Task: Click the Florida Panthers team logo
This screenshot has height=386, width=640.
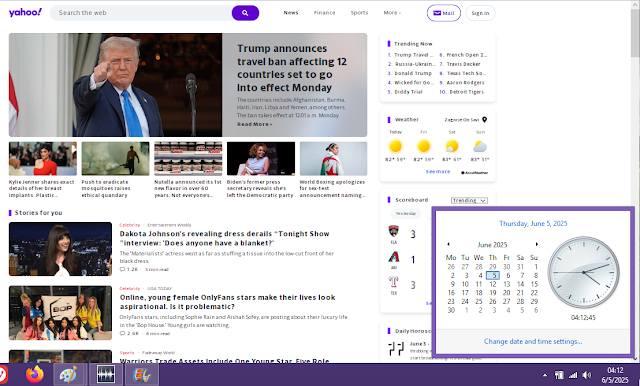Action: click(393, 231)
